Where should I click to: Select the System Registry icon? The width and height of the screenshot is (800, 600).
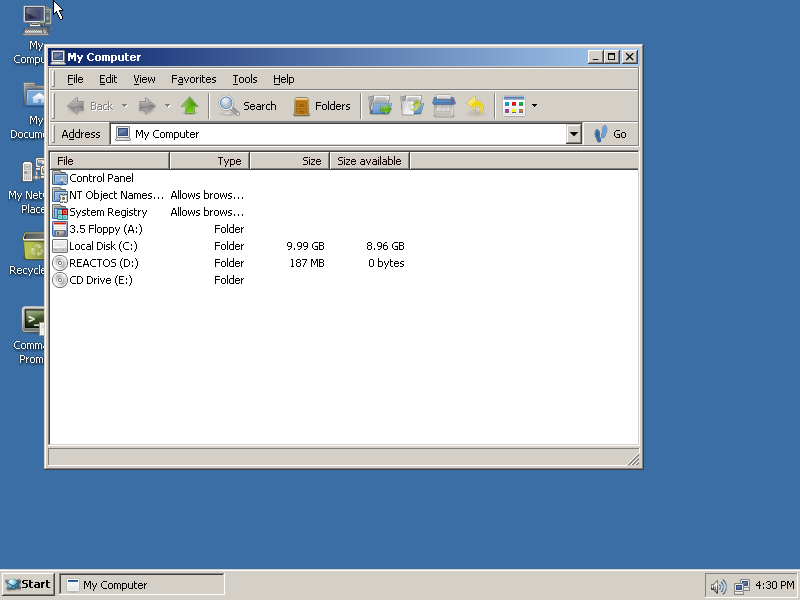pos(60,212)
